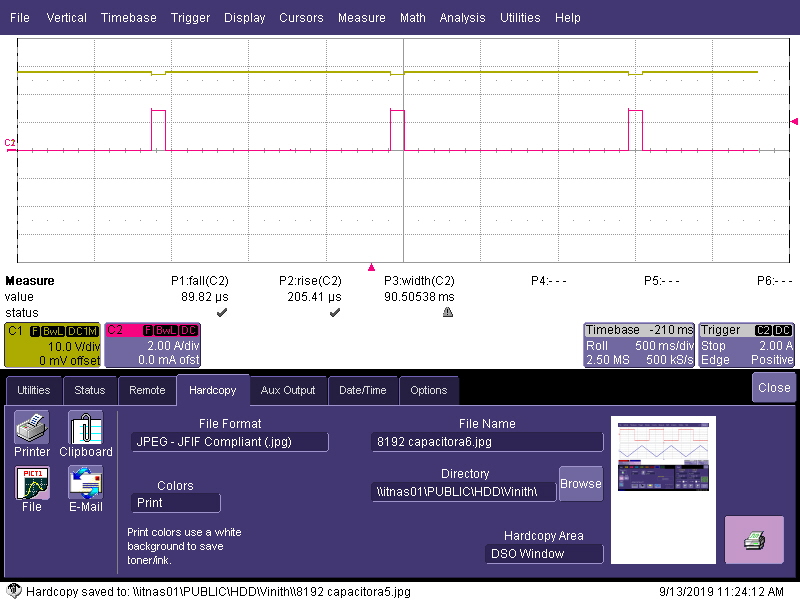The image size is (800, 600).
Task: Click the status bar info icon
Action: pos(14,591)
